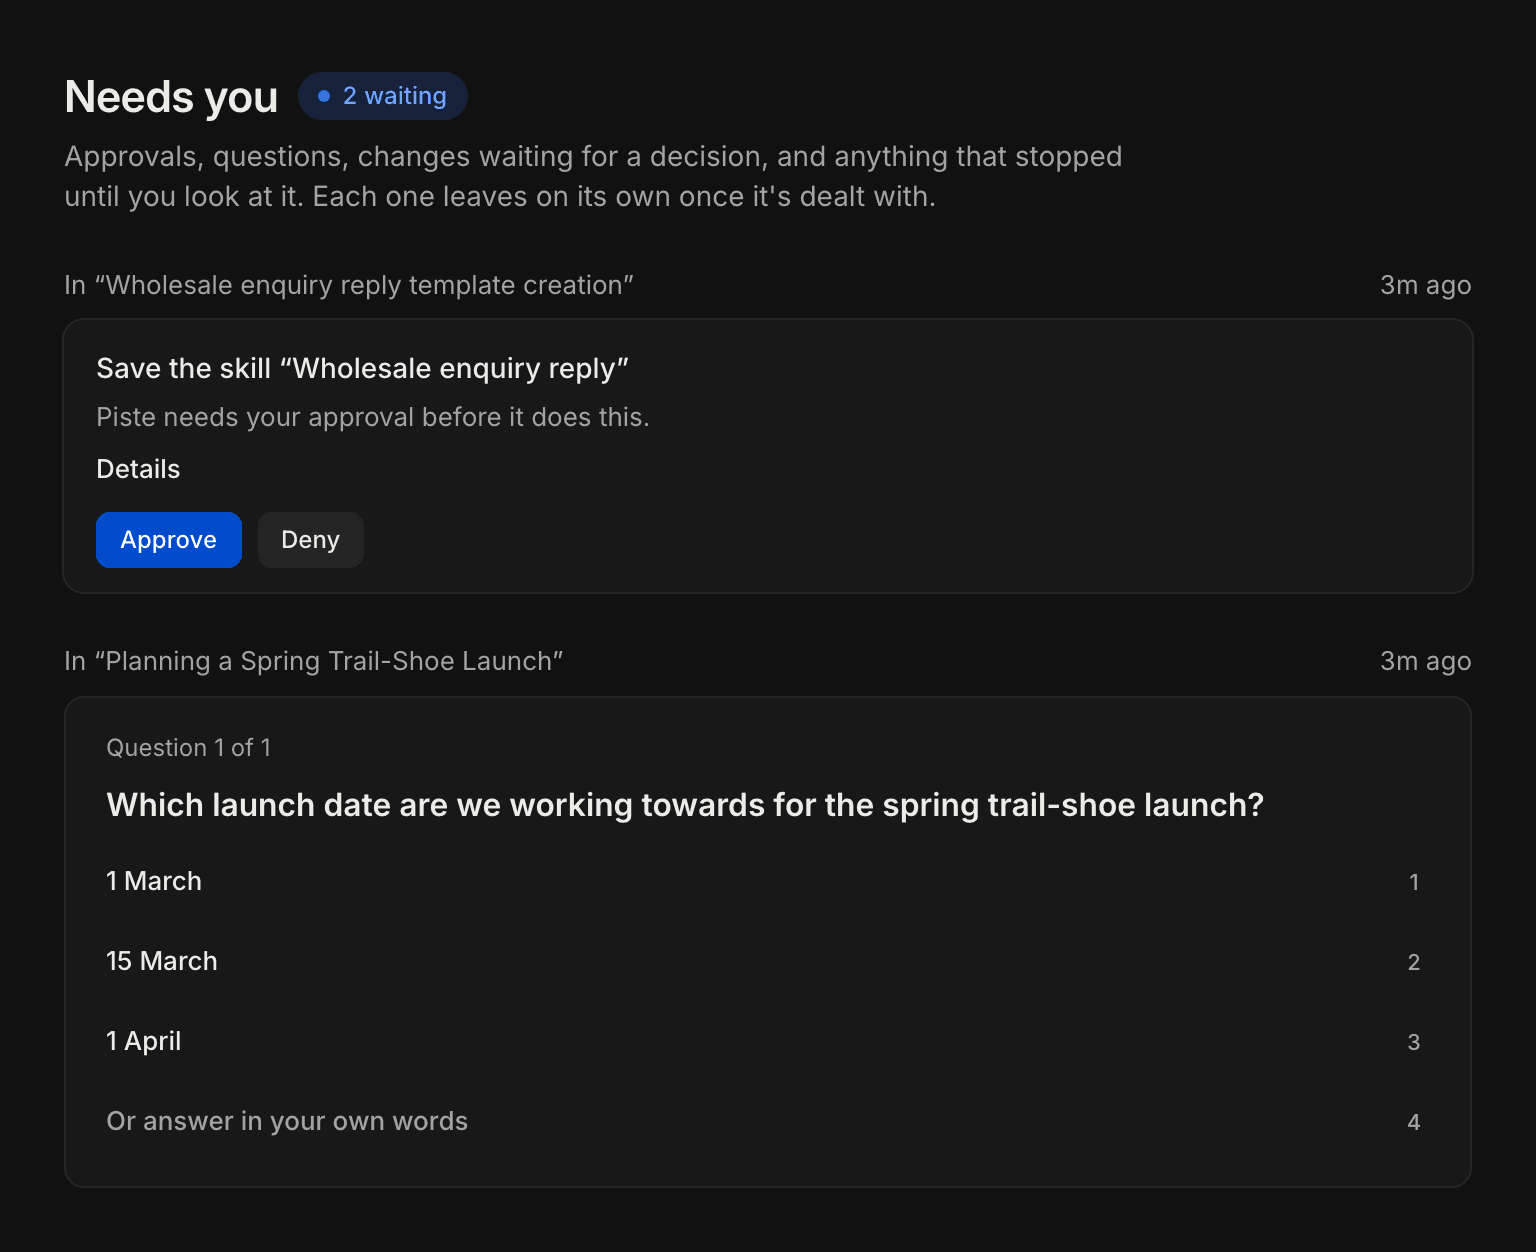This screenshot has height=1252, width=1536.
Task: Click the 3m ago timestamp for Trail-Shoe Launch
Action: click(x=1425, y=661)
